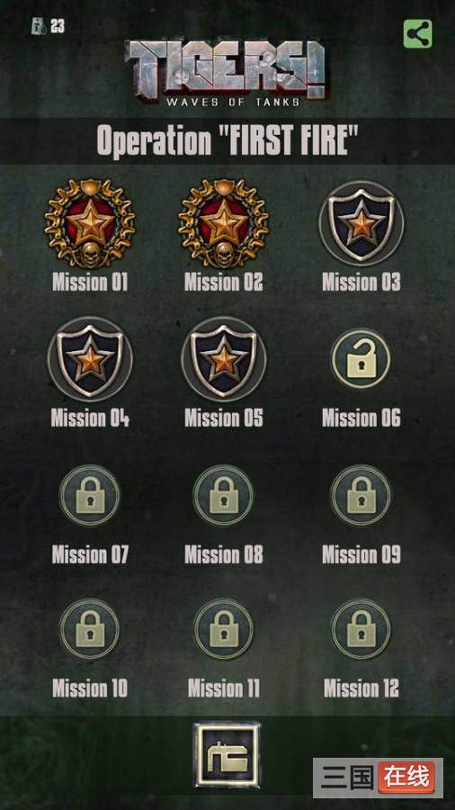Share via the green share icon

click(x=418, y=34)
